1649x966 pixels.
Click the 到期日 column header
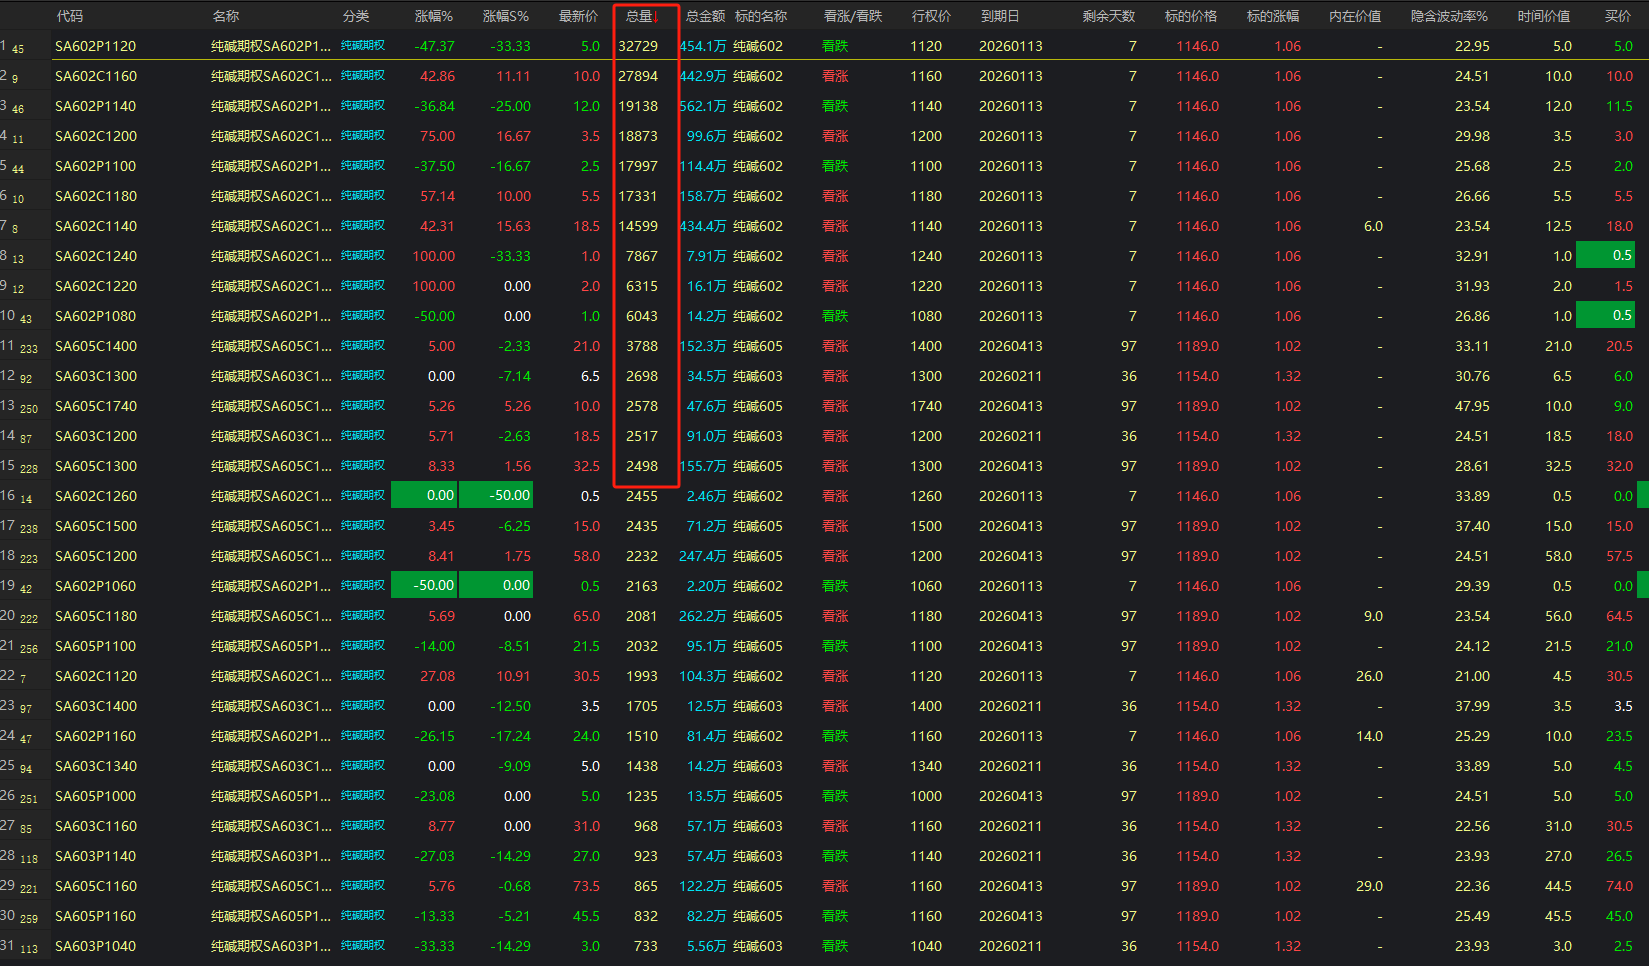tap(998, 16)
